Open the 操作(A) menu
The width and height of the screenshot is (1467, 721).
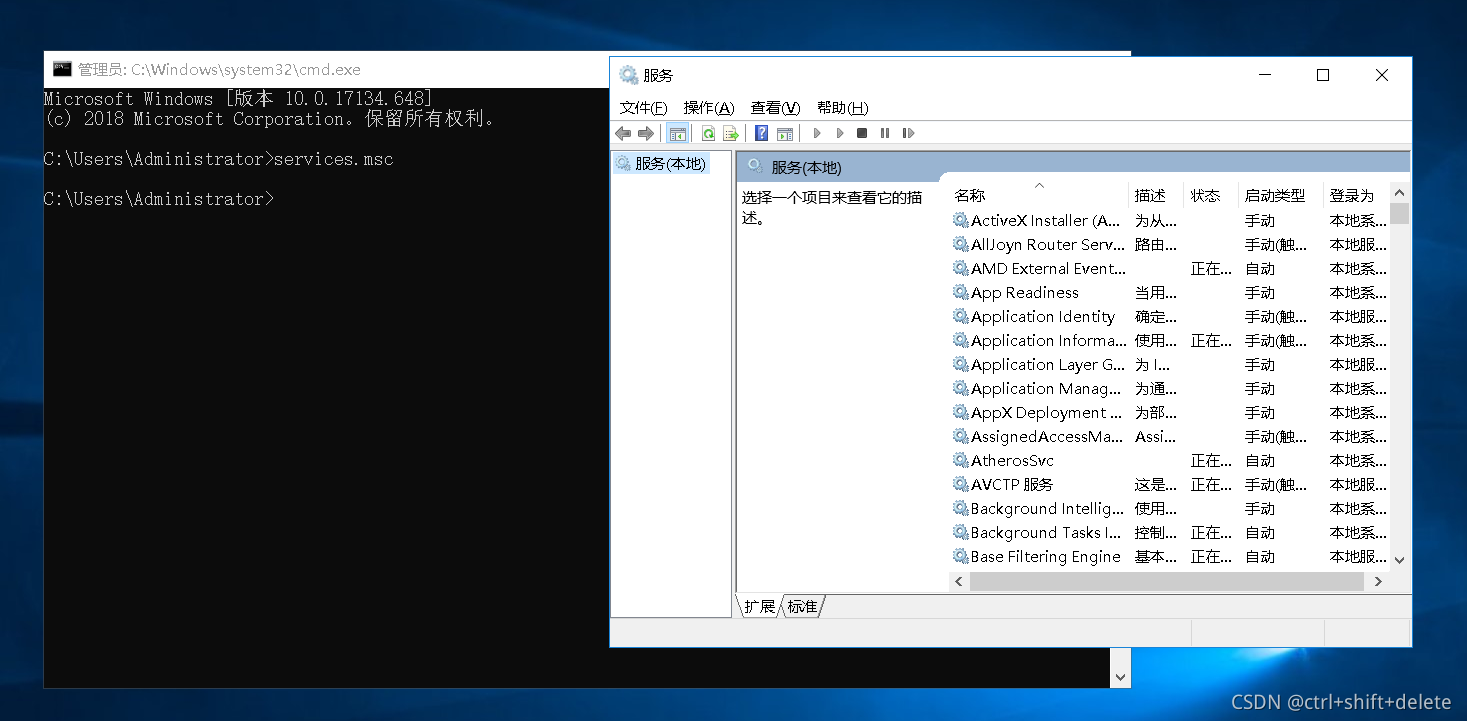click(709, 108)
